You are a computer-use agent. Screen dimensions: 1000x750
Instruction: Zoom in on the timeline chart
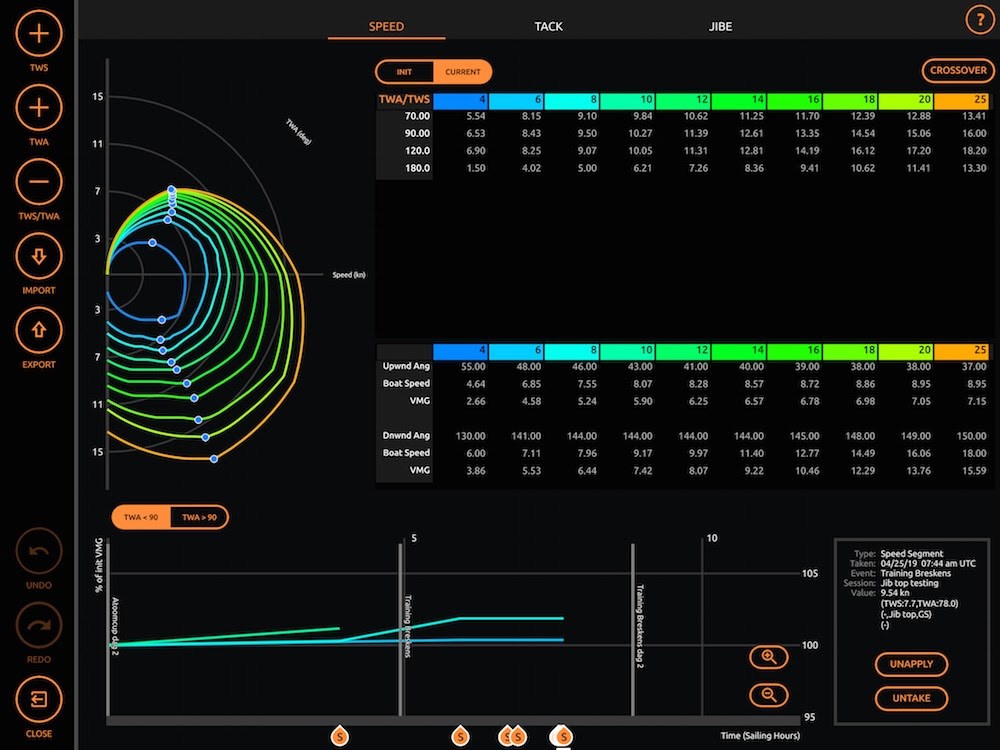768,657
